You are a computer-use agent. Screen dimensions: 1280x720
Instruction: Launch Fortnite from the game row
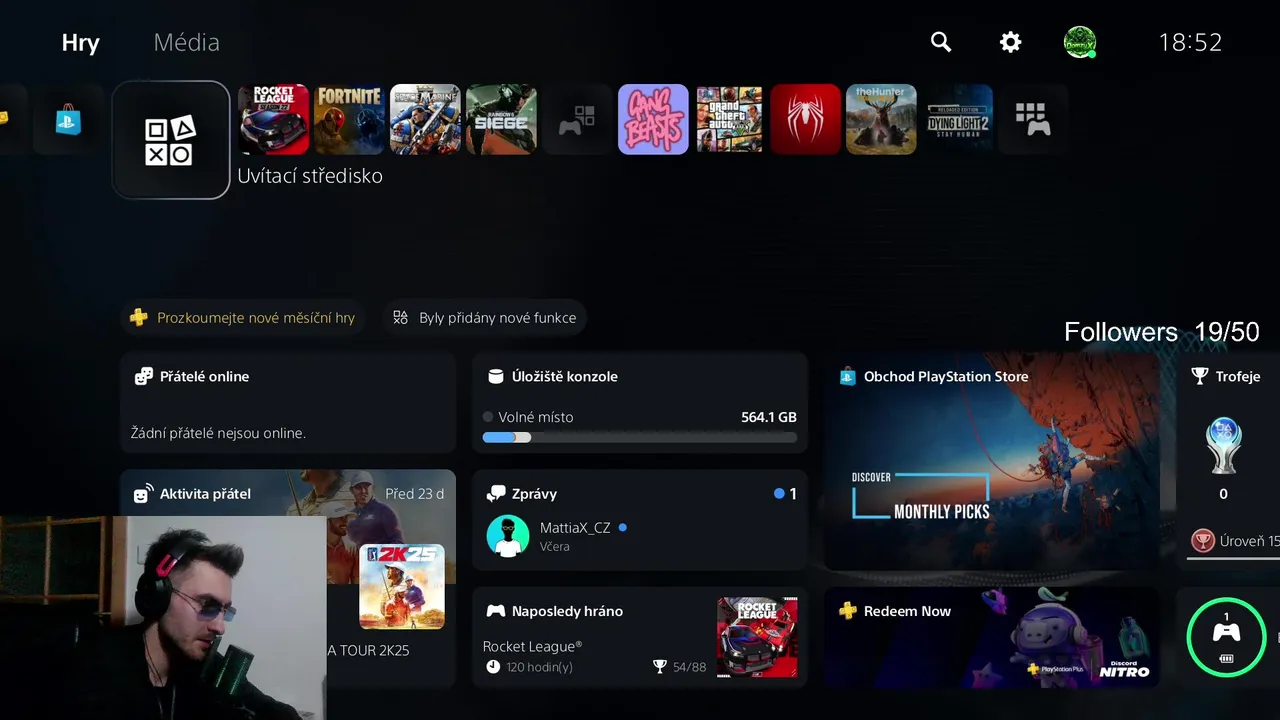(x=350, y=119)
